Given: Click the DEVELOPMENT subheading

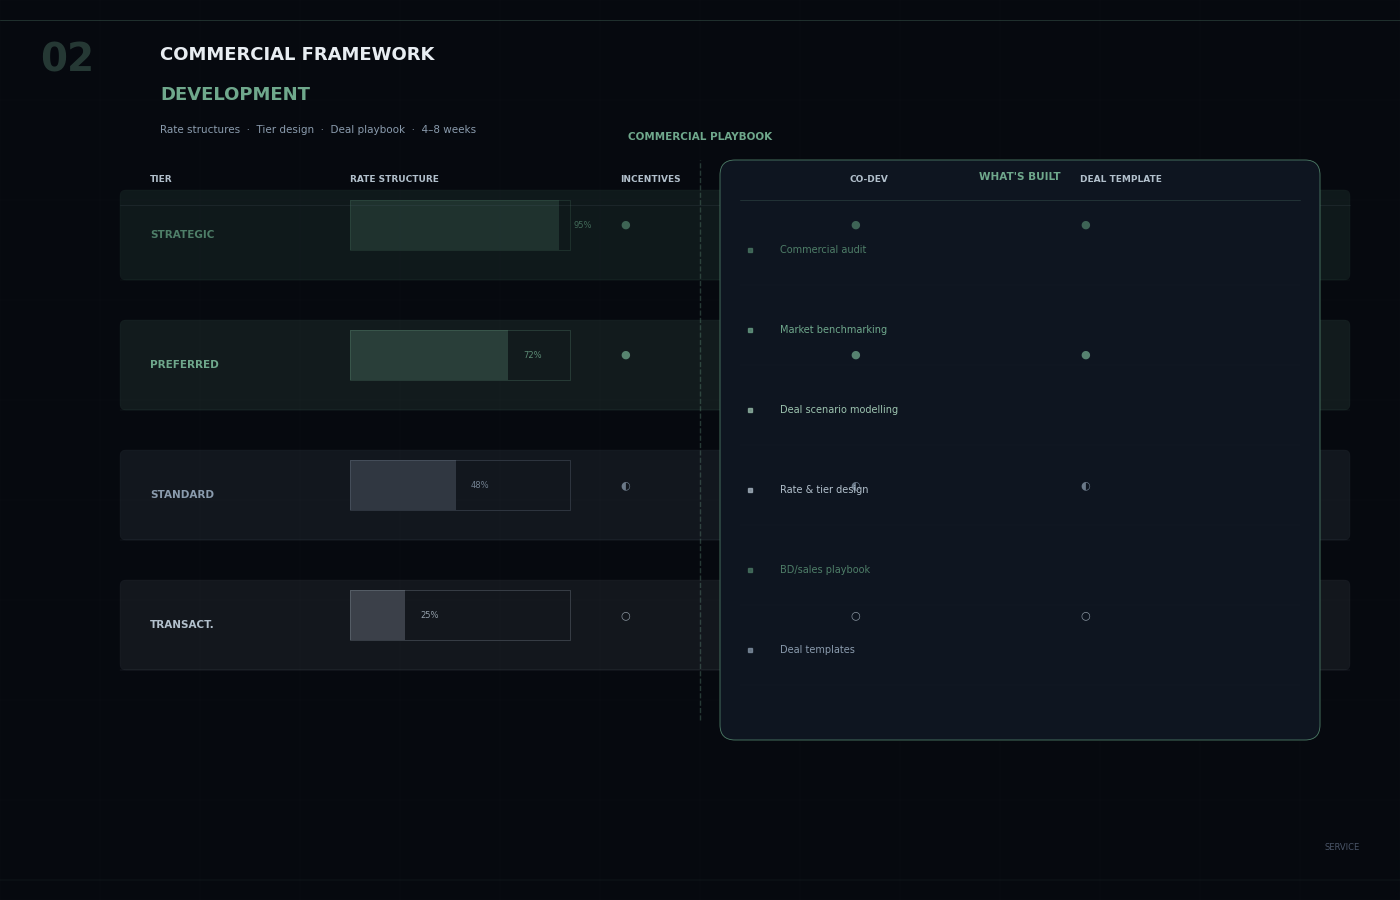Looking at the screenshot, I should (235, 95).
